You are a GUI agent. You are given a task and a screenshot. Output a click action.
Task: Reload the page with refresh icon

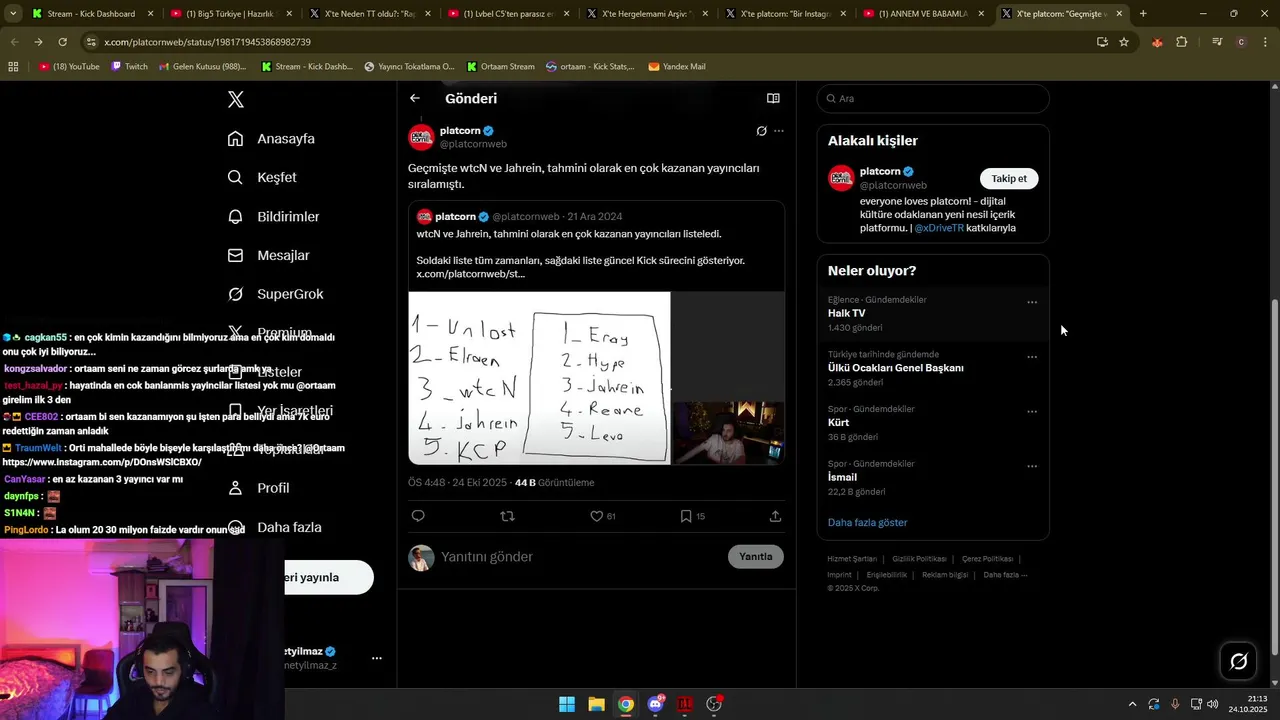[62, 42]
